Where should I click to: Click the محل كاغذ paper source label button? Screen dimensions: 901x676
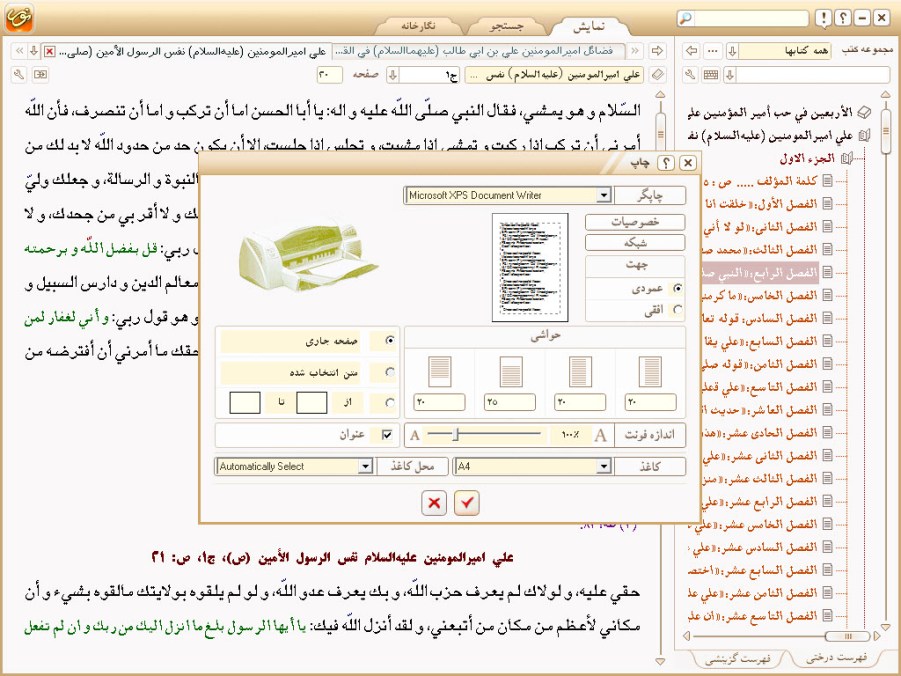(412, 466)
